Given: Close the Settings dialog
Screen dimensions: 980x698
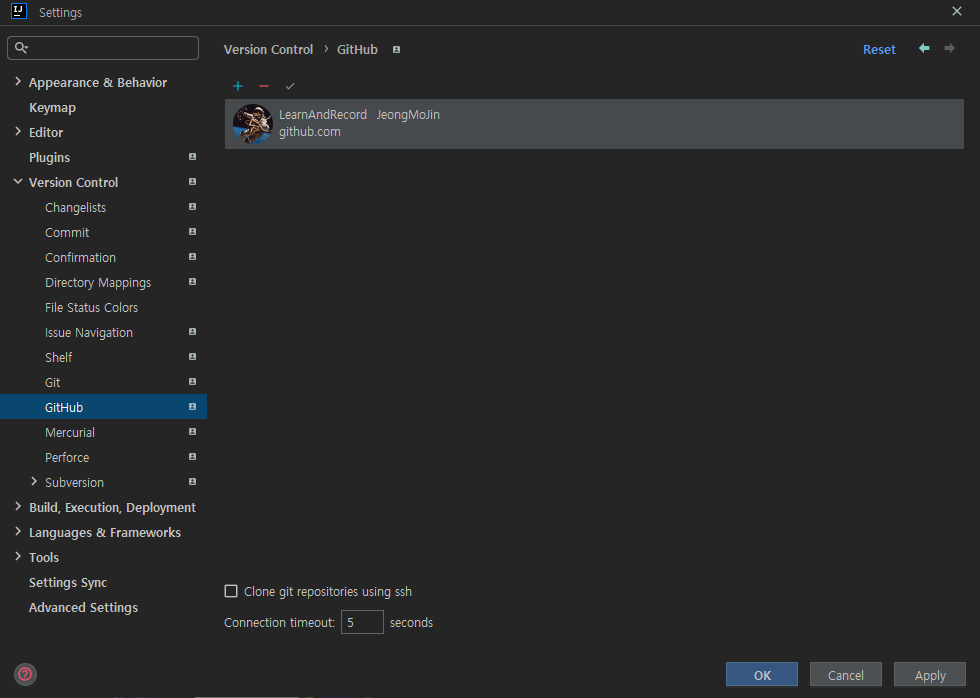Looking at the screenshot, I should pos(956,11).
